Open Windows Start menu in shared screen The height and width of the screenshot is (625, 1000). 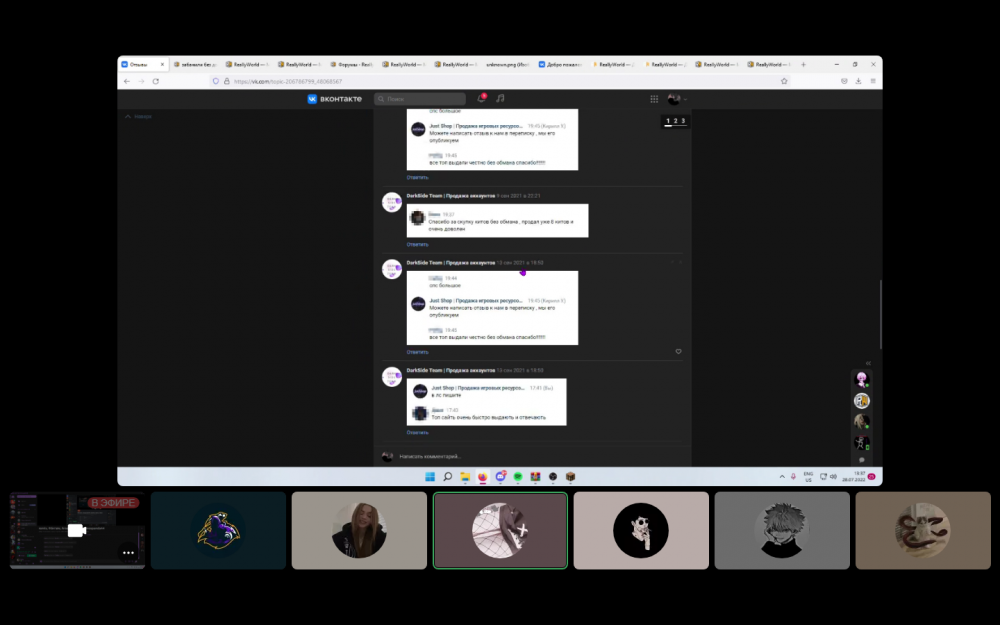coord(430,476)
